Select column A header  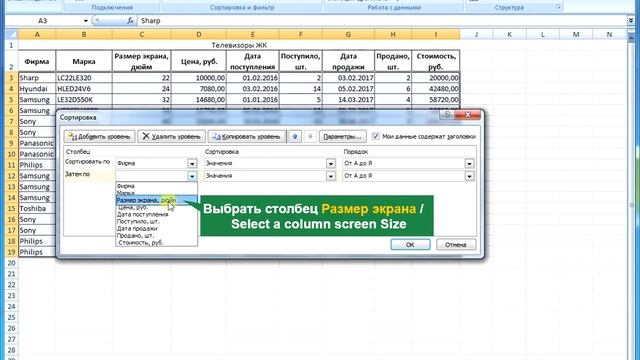(x=37, y=35)
